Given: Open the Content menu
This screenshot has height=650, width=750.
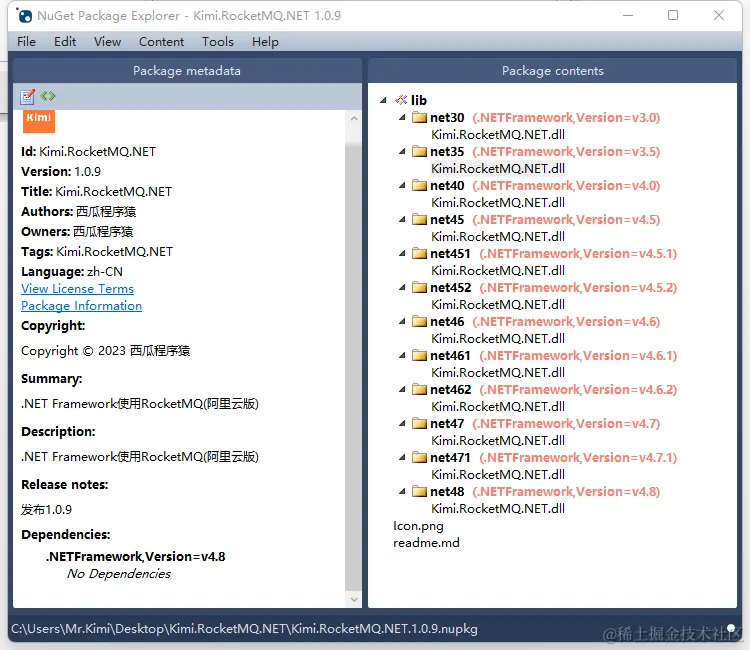Looking at the screenshot, I should [x=161, y=42].
